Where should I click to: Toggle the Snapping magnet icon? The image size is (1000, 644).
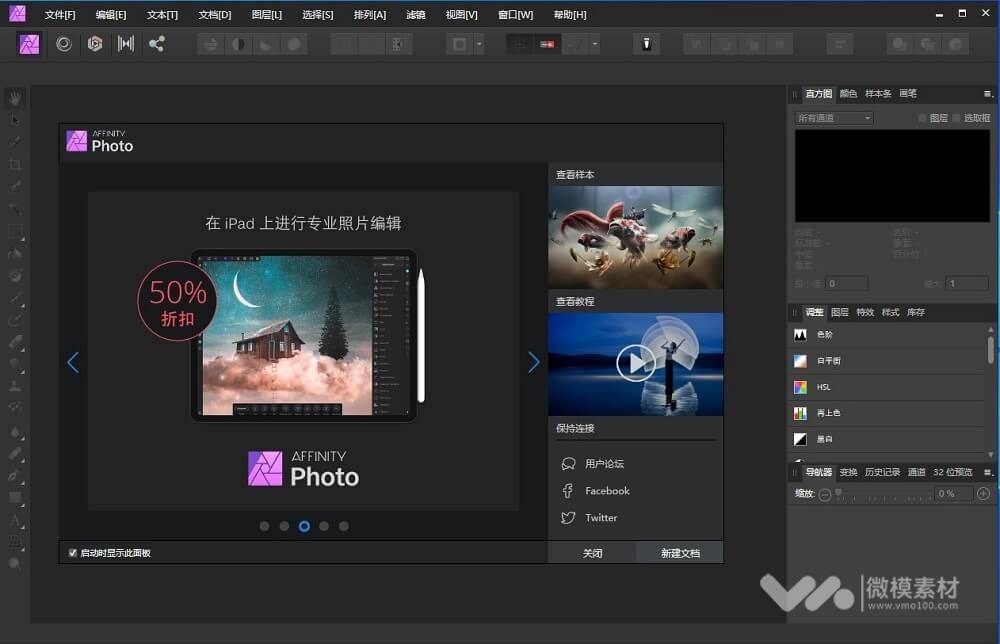coord(547,44)
